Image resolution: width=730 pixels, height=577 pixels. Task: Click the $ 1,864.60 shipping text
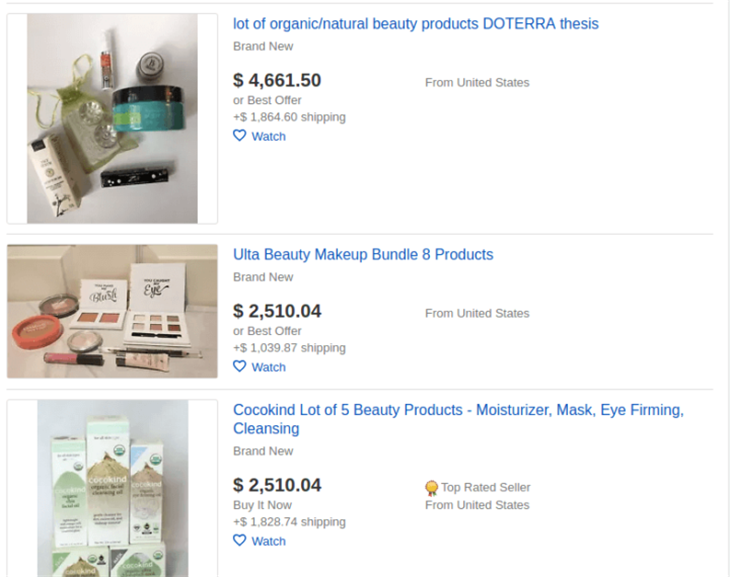[x=289, y=117]
